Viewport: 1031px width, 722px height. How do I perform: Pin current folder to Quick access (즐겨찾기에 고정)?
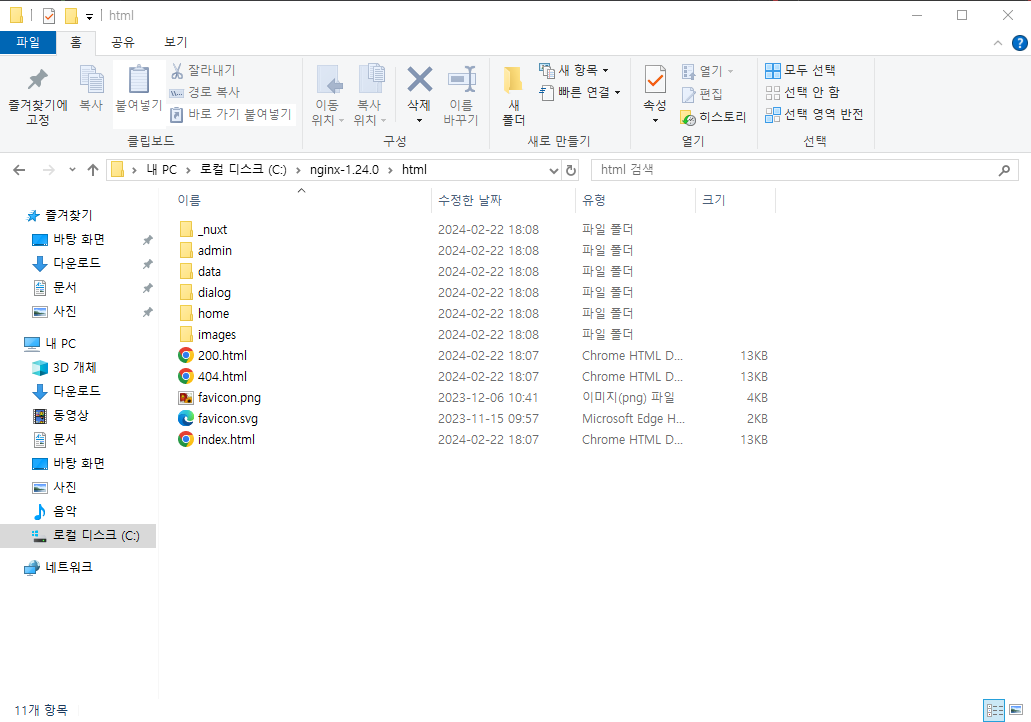pos(37,96)
